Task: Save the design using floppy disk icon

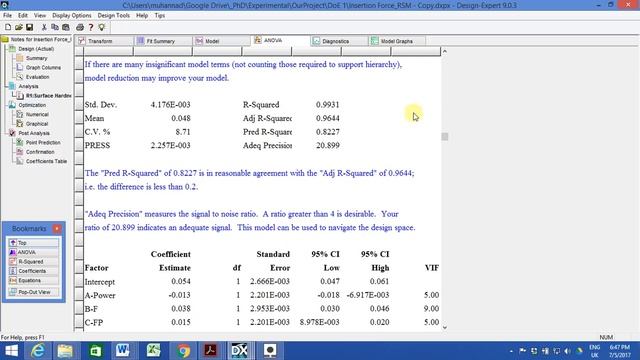Action: pos(29,27)
